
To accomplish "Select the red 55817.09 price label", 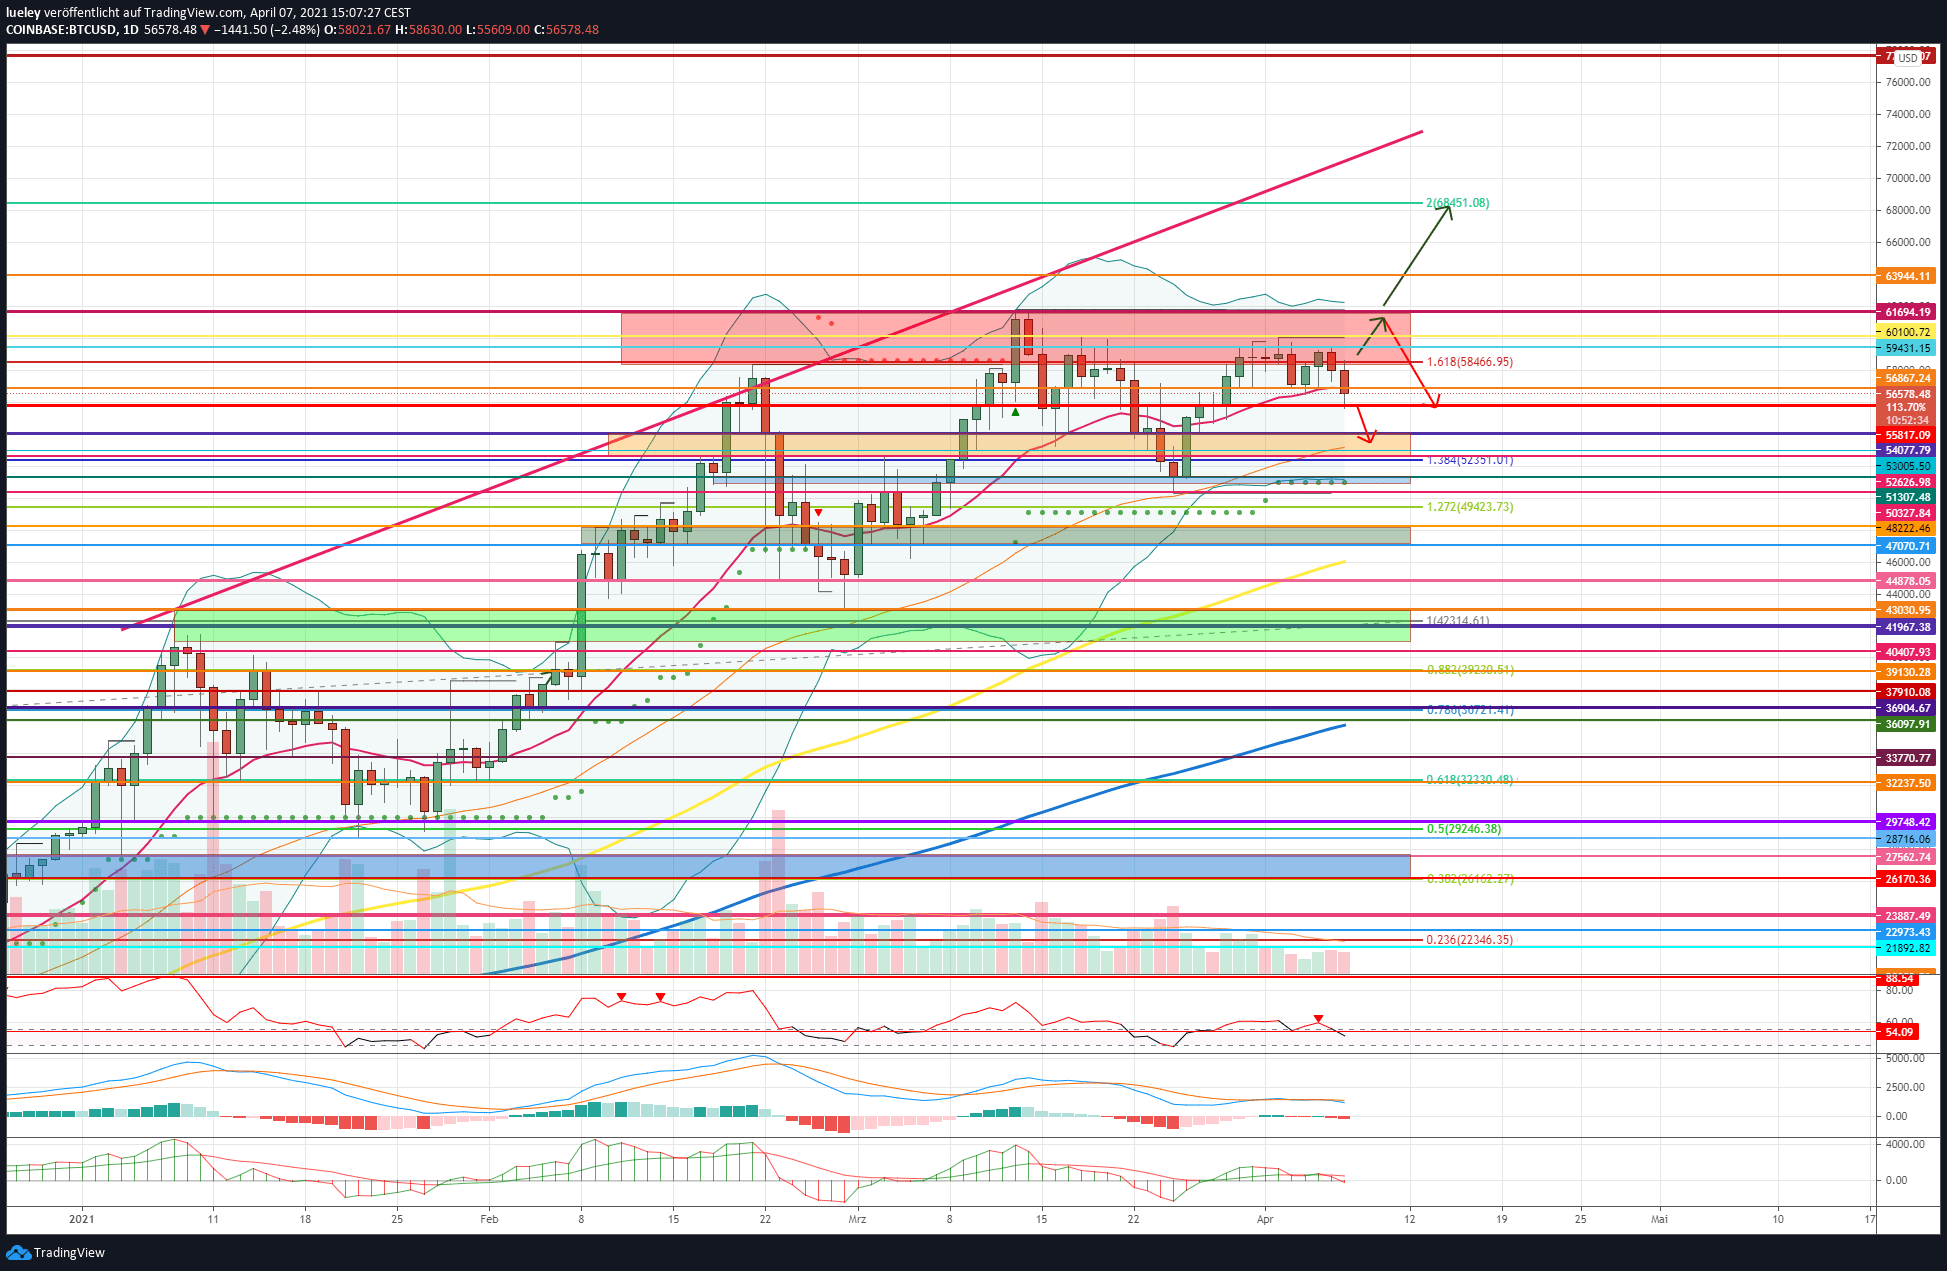I will click(1907, 435).
